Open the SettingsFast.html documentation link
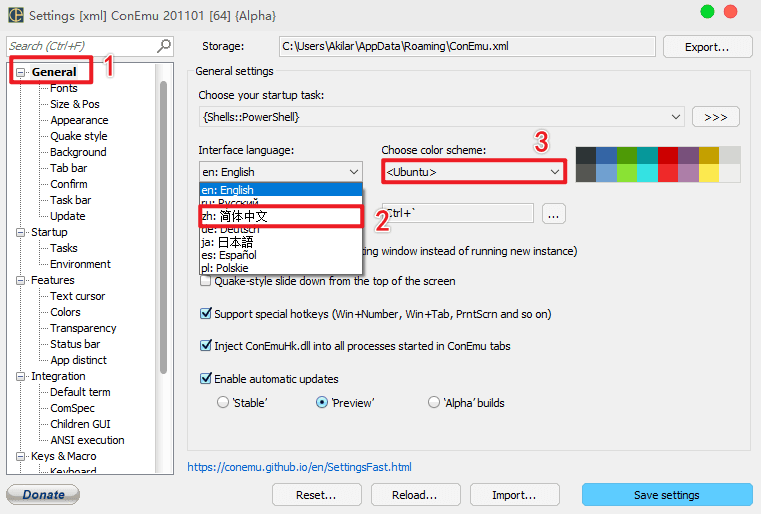Image resolution: width=761 pixels, height=514 pixels. click(299, 467)
